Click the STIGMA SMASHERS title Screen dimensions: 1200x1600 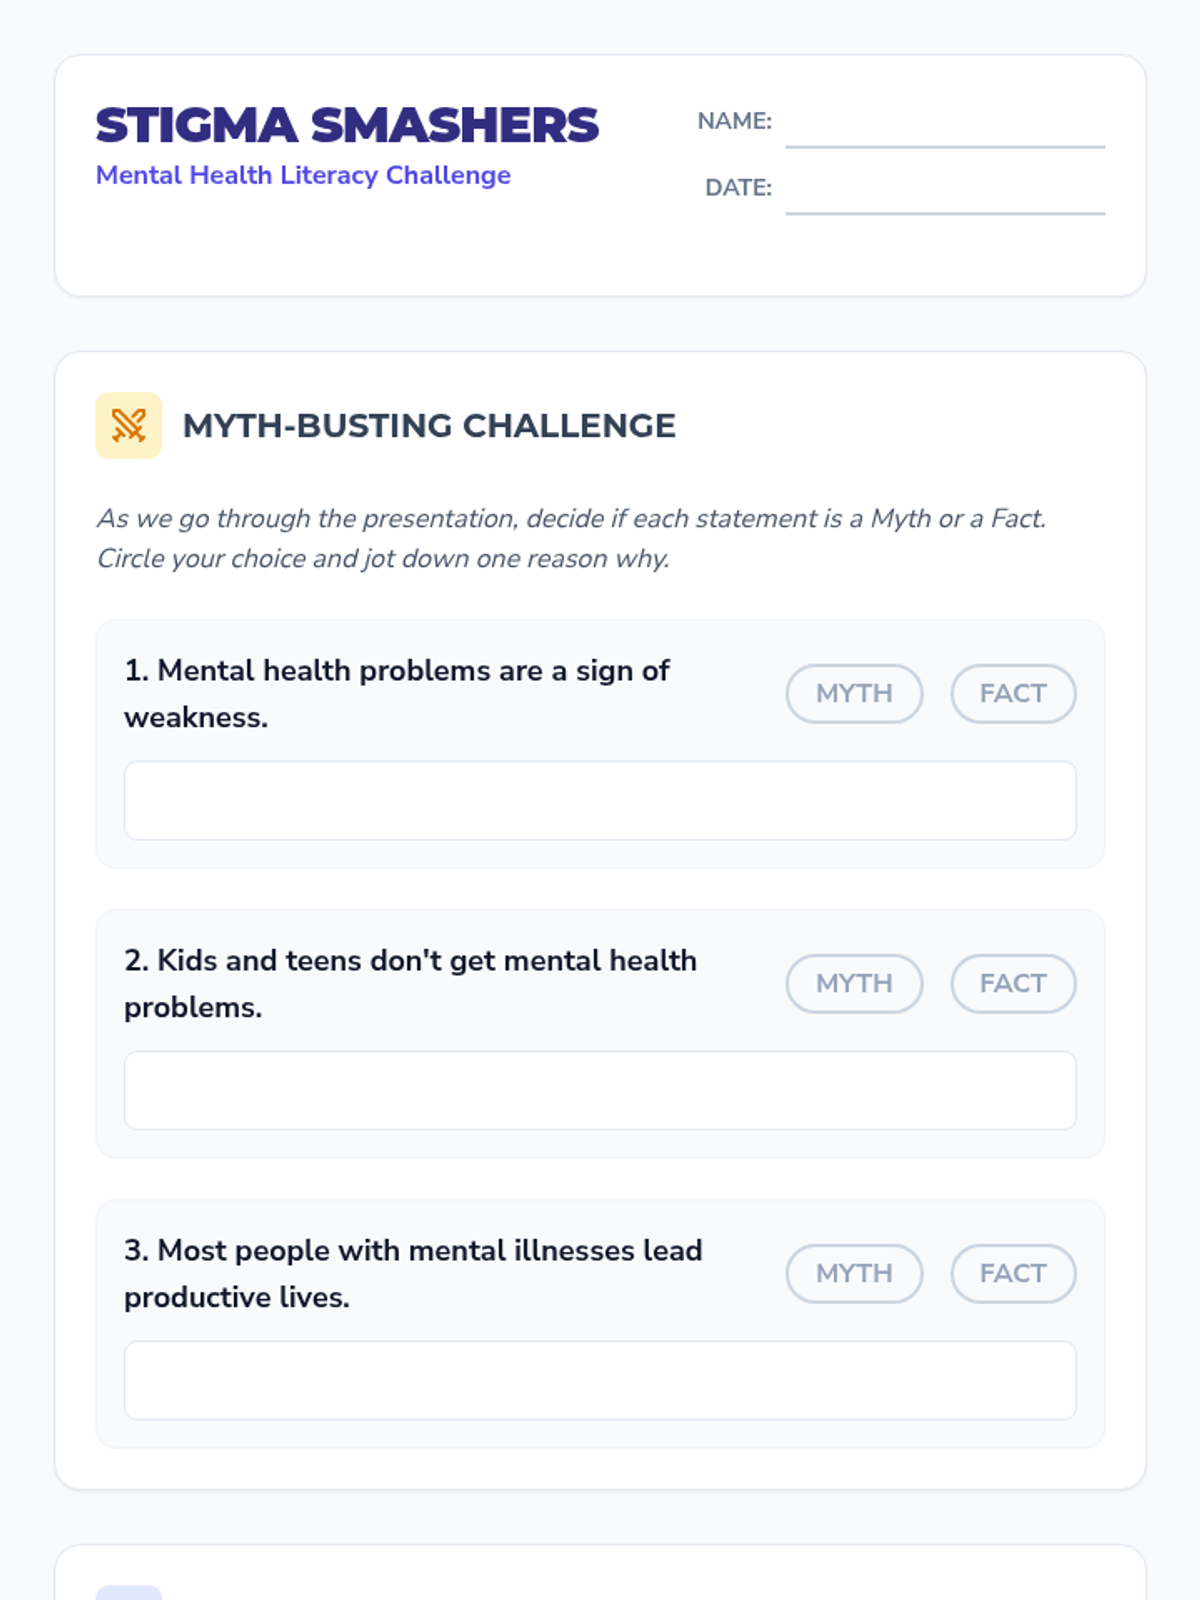click(x=346, y=126)
